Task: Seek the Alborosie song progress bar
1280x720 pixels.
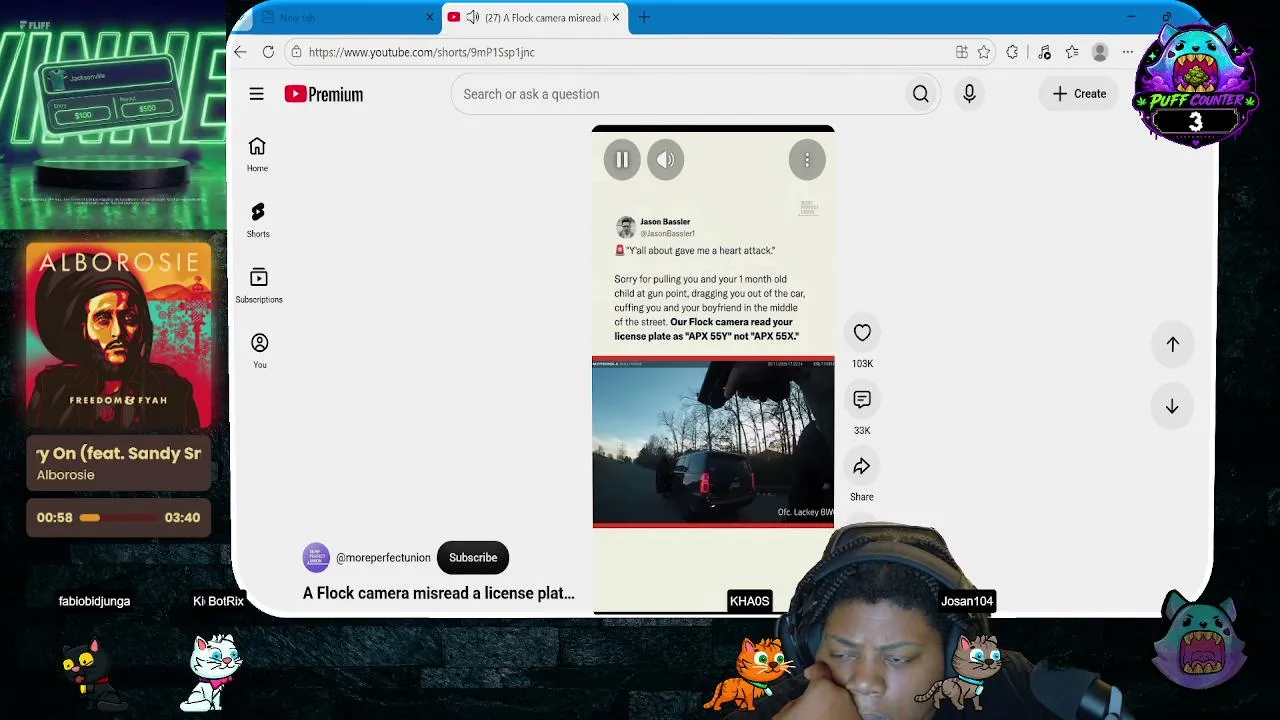Action: click(x=119, y=518)
